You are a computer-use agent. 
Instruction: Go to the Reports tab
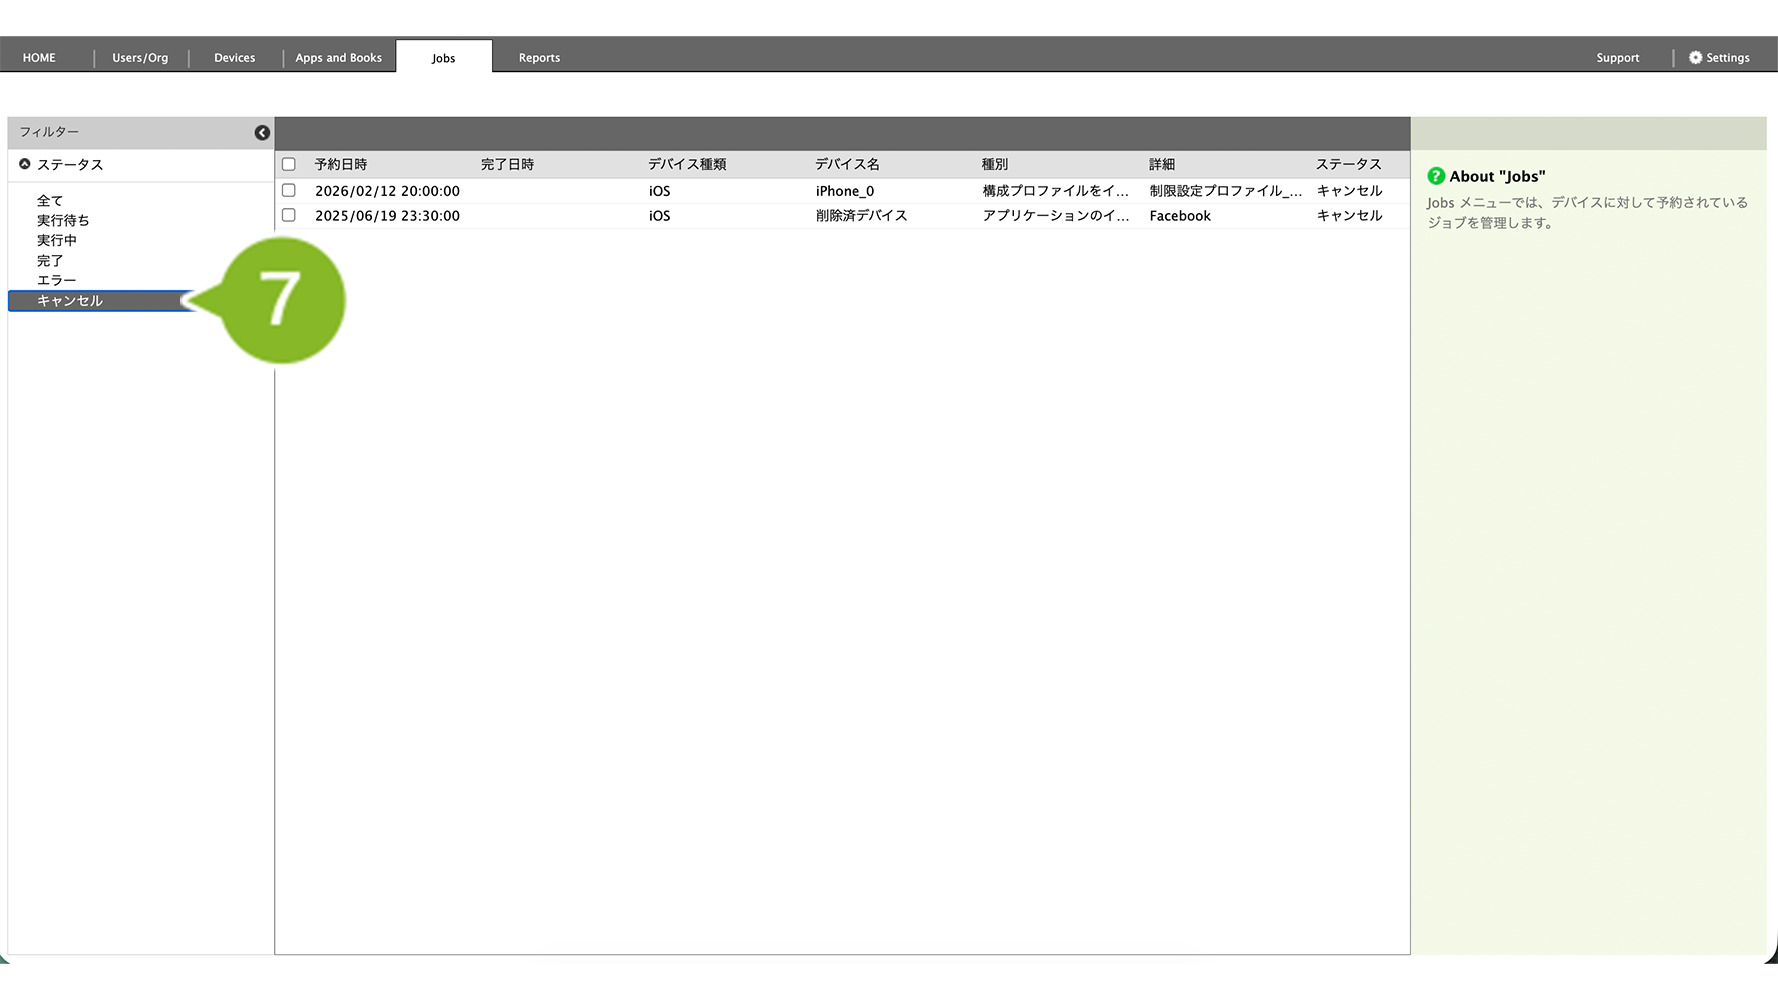click(539, 58)
